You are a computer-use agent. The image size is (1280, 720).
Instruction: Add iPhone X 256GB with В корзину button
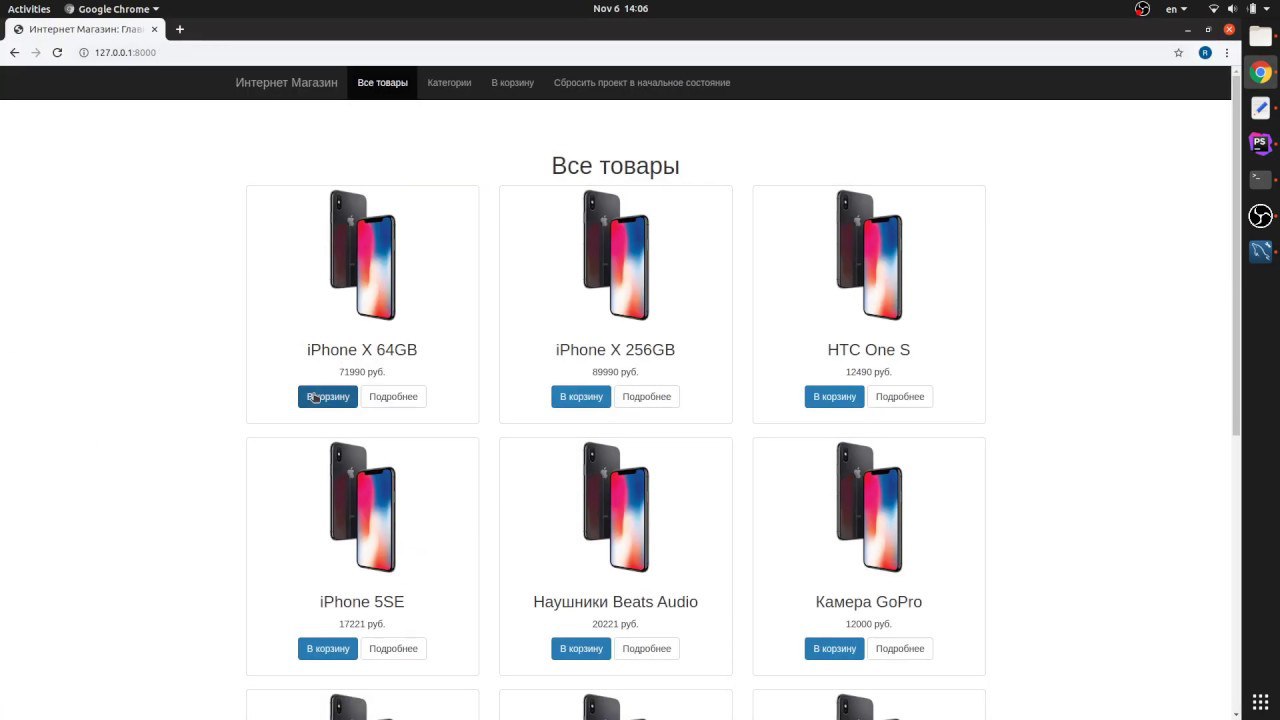pyautogui.click(x=581, y=397)
